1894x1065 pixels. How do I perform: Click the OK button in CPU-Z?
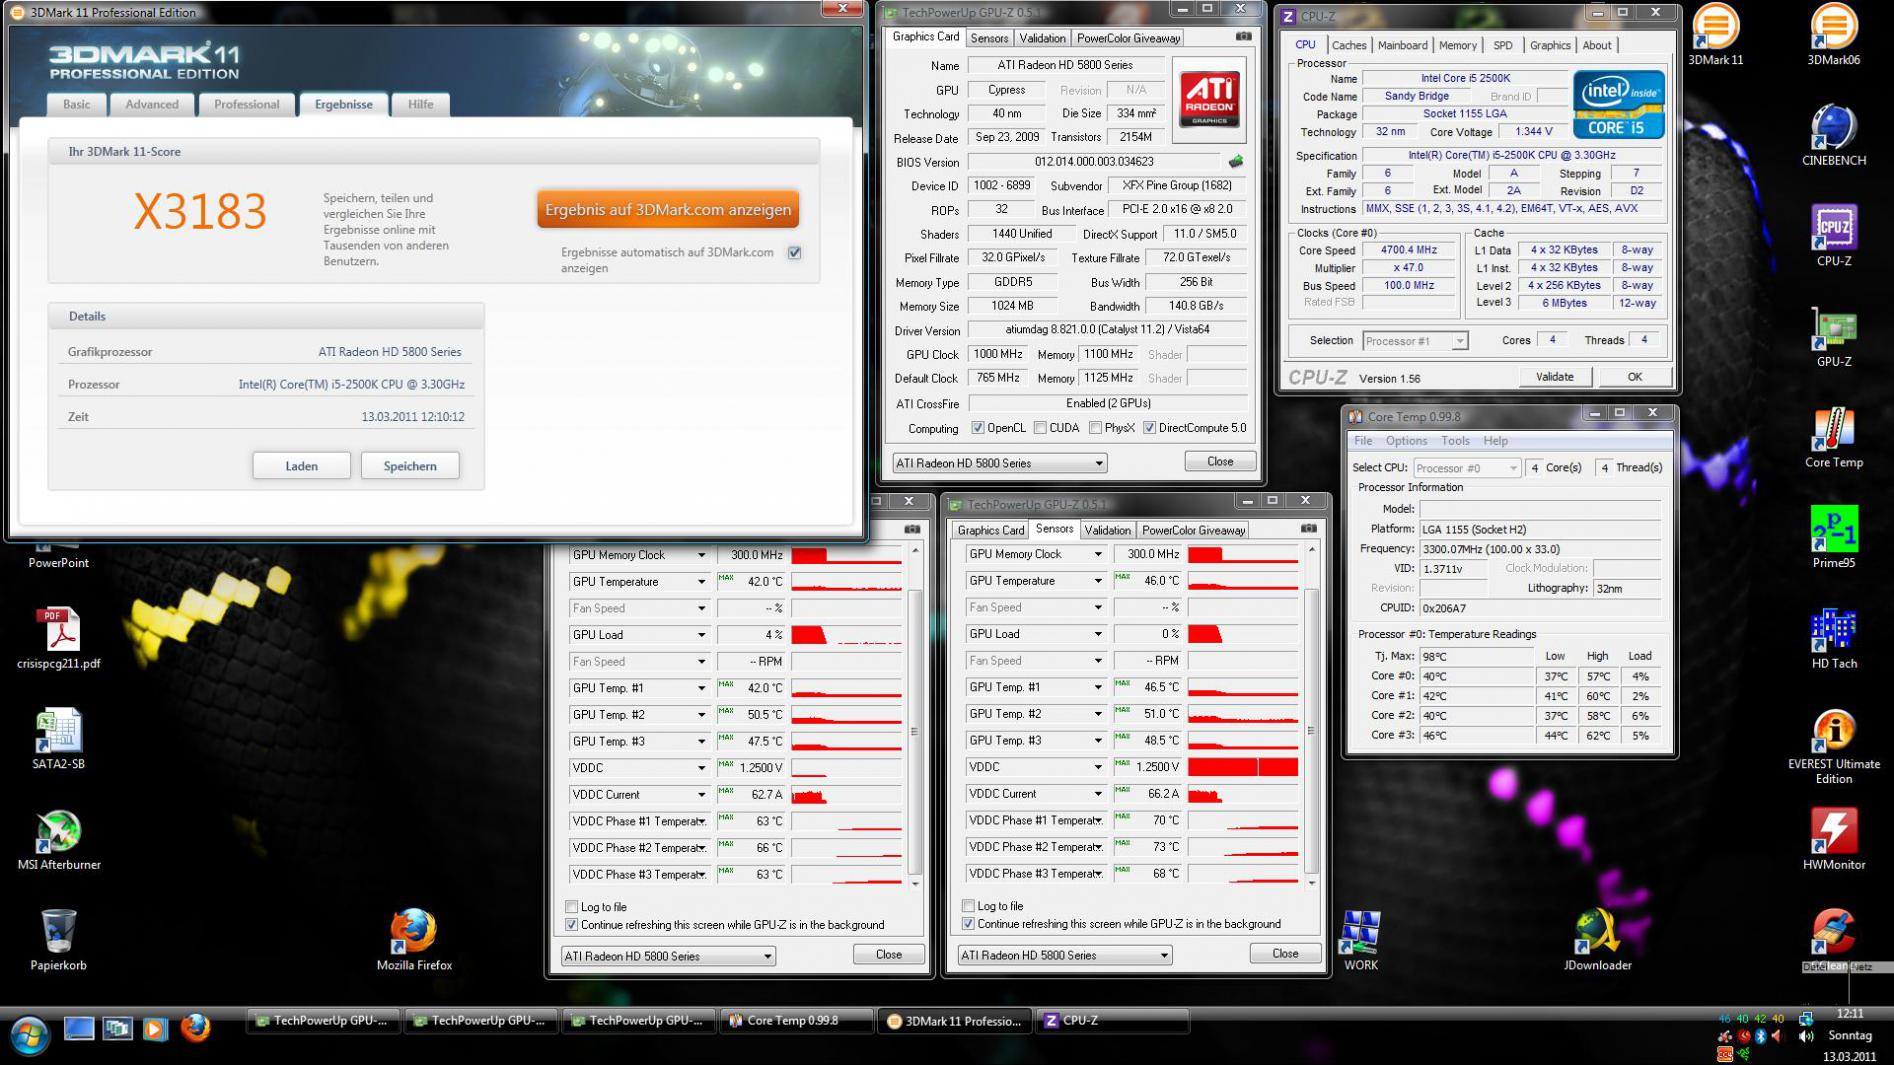(x=1634, y=377)
